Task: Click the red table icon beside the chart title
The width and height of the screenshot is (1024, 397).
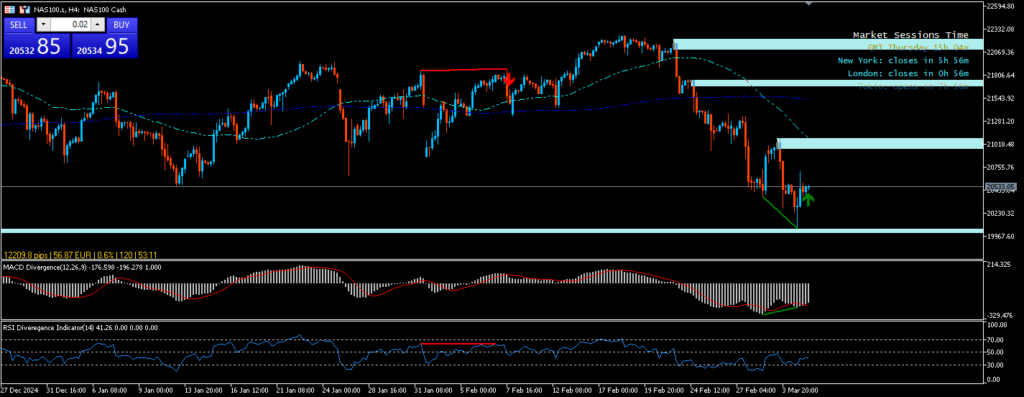Action: (x=10, y=10)
